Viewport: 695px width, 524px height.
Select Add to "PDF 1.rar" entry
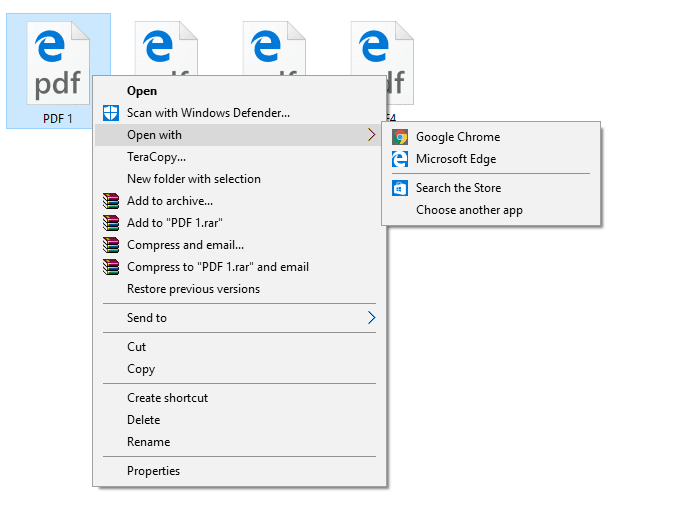[x=240, y=223]
